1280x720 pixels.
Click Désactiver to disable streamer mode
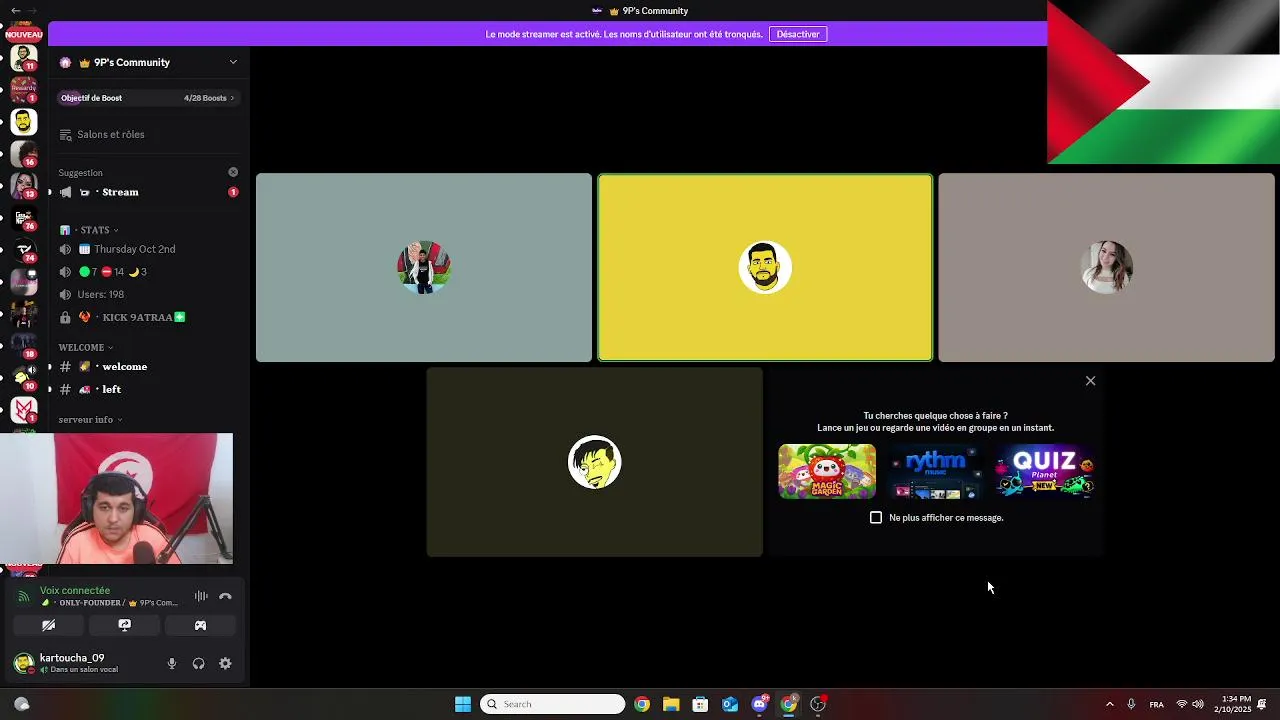(798, 34)
